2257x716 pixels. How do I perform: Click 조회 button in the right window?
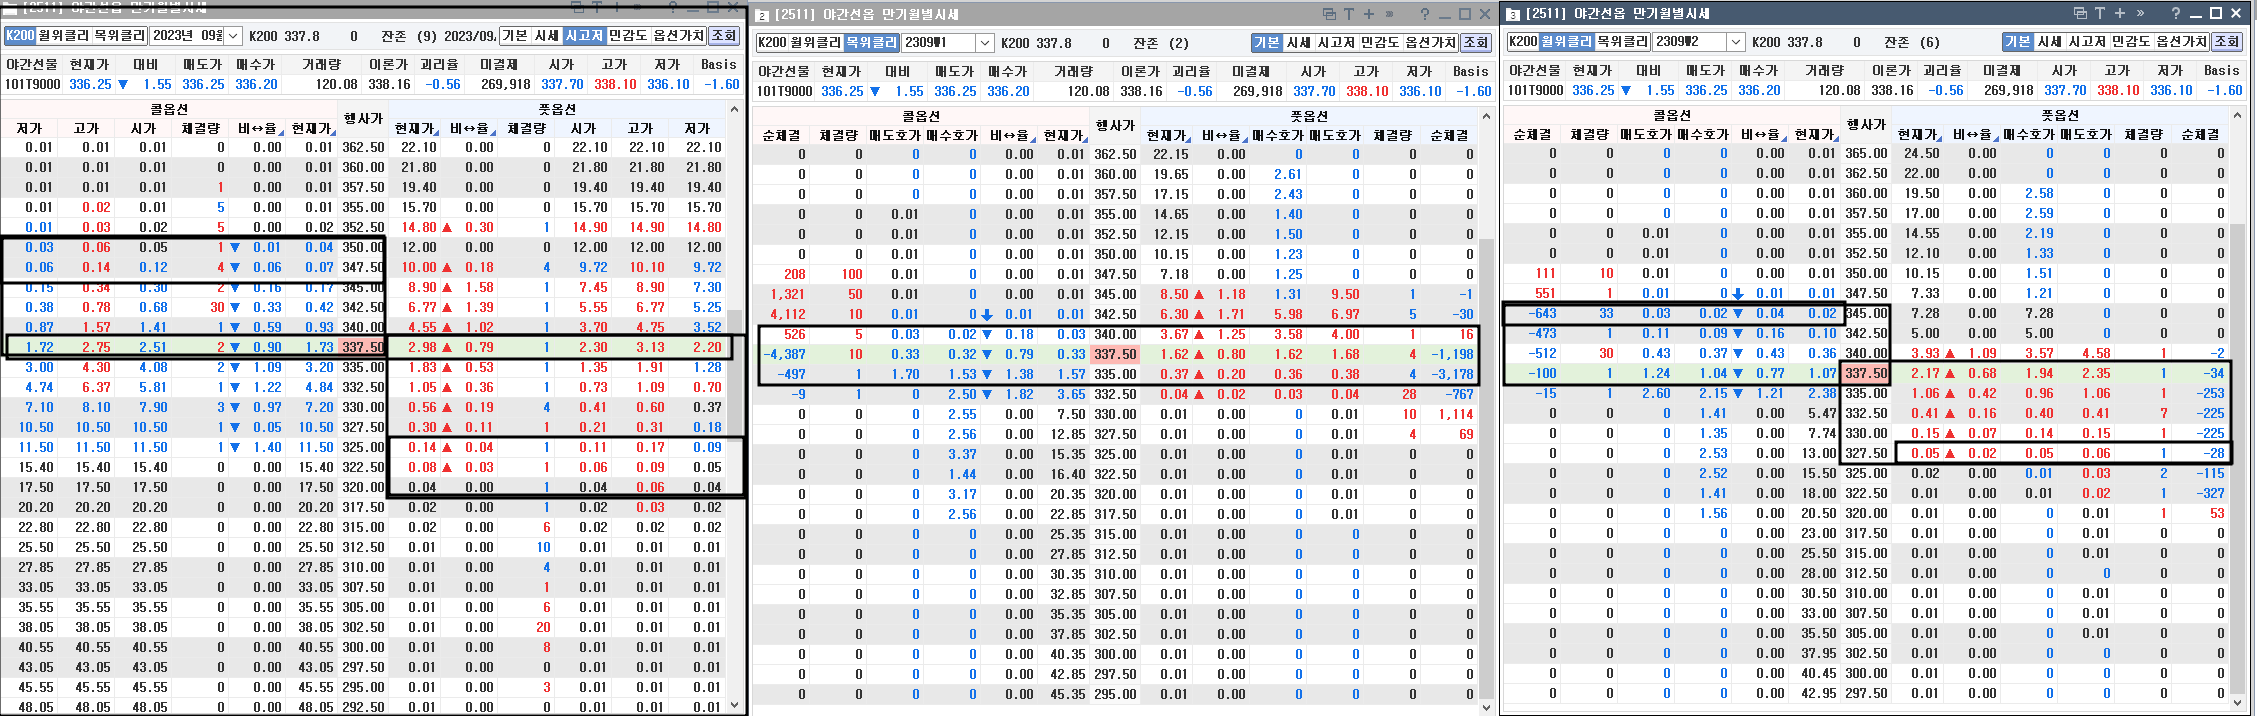click(x=2226, y=42)
